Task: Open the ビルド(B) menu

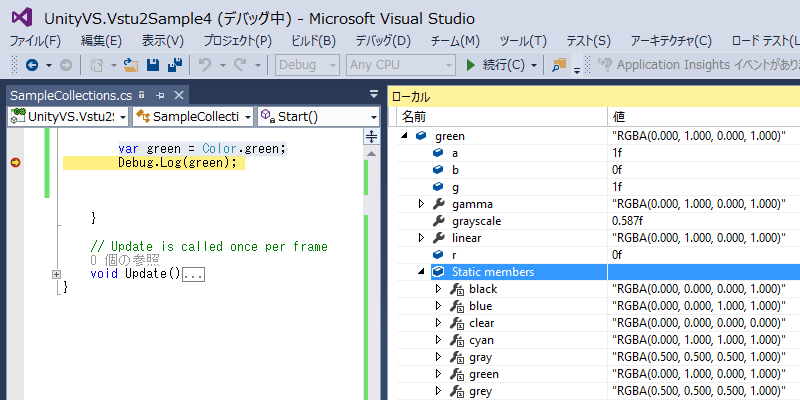Action: coord(313,41)
